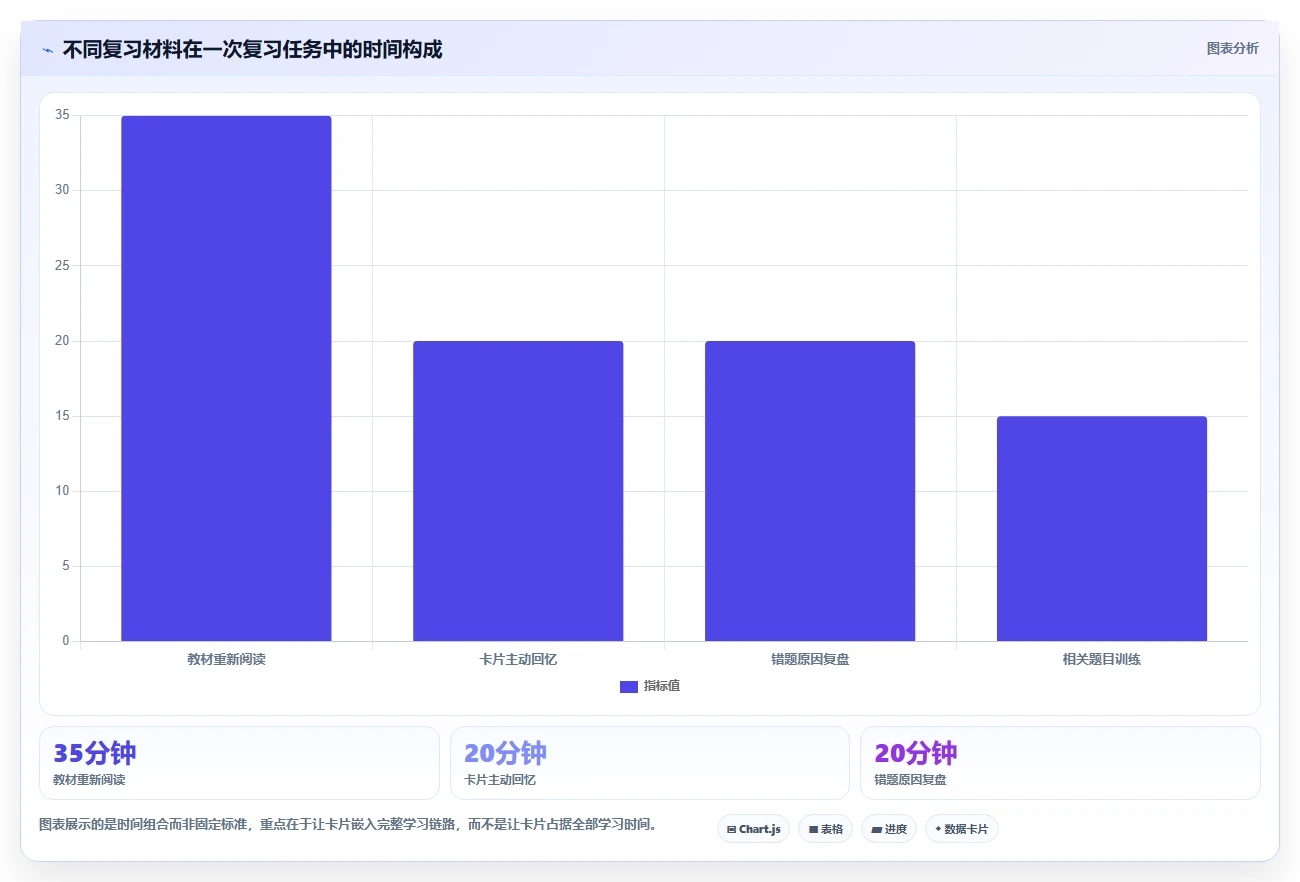This screenshot has width=1300, height=882.
Task: Click the x-axis label 错题原因复盘
Action: [810, 660]
